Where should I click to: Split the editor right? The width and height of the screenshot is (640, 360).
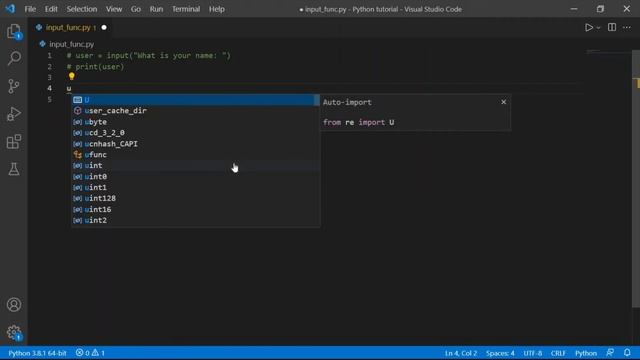tap(612, 27)
